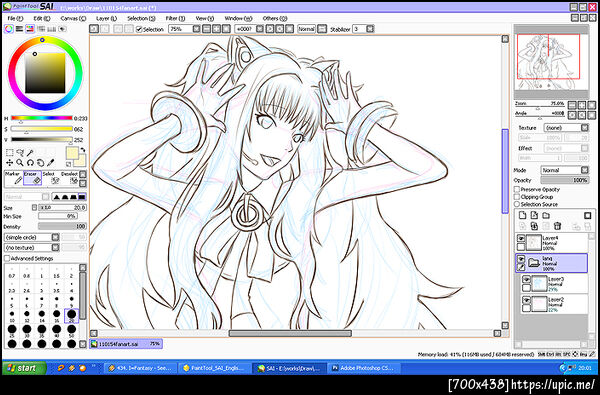The width and height of the screenshot is (600, 395).
Task: Open the (no texture) brush texture dropdown
Action: pos(55,248)
